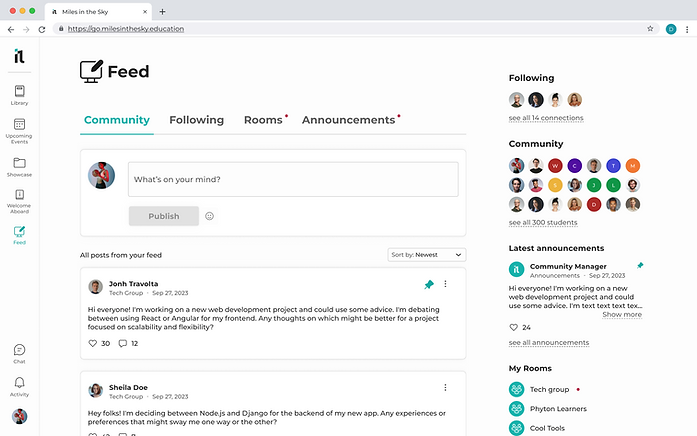Open the Sort by Newest dropdown
Image resolution: width=697 pixels, height=436 pixels.
426,255
